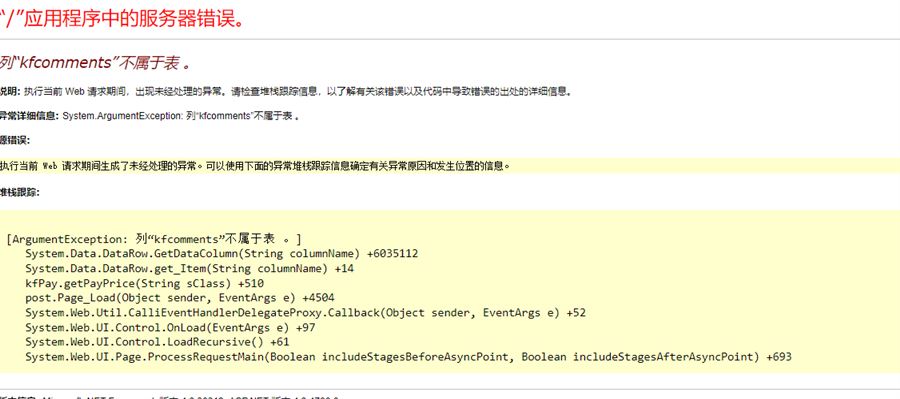Click System.ArgumentException text in exception details
This screenshot has height=399, width=900.
click(x=122, y=116)
